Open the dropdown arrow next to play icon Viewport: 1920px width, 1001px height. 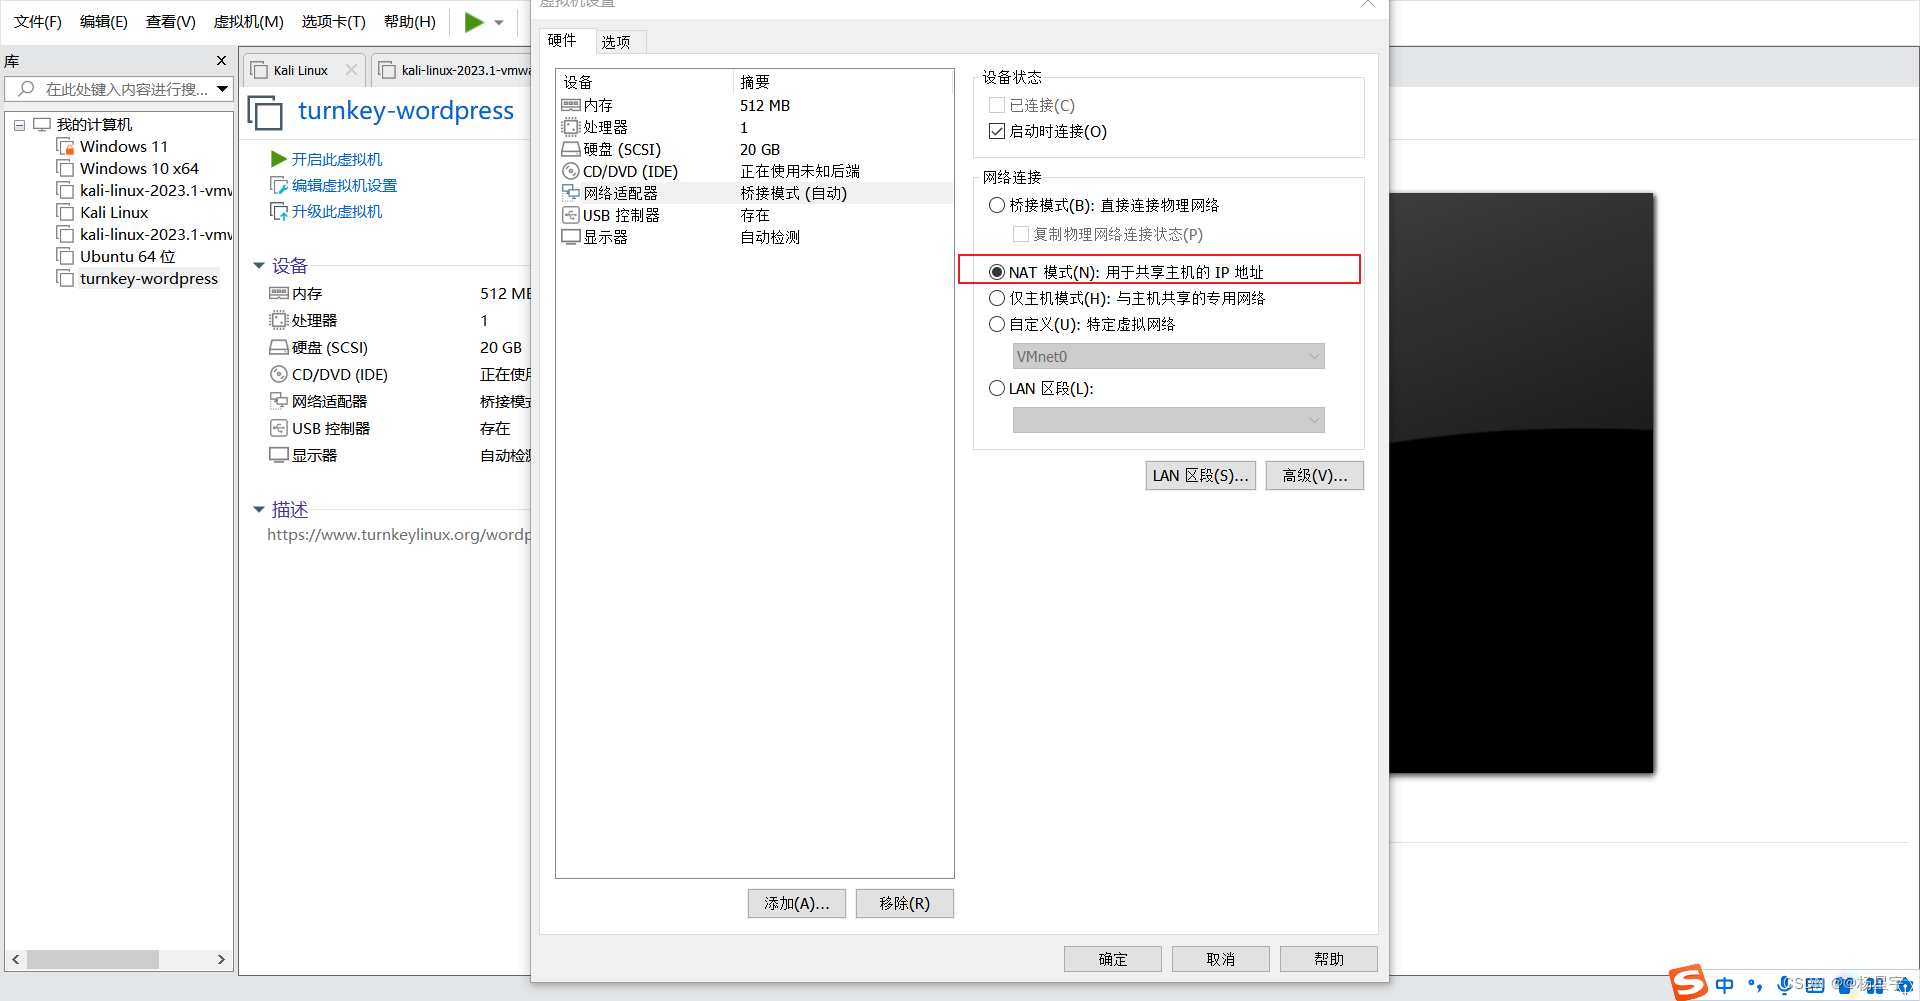pos(499,22)
